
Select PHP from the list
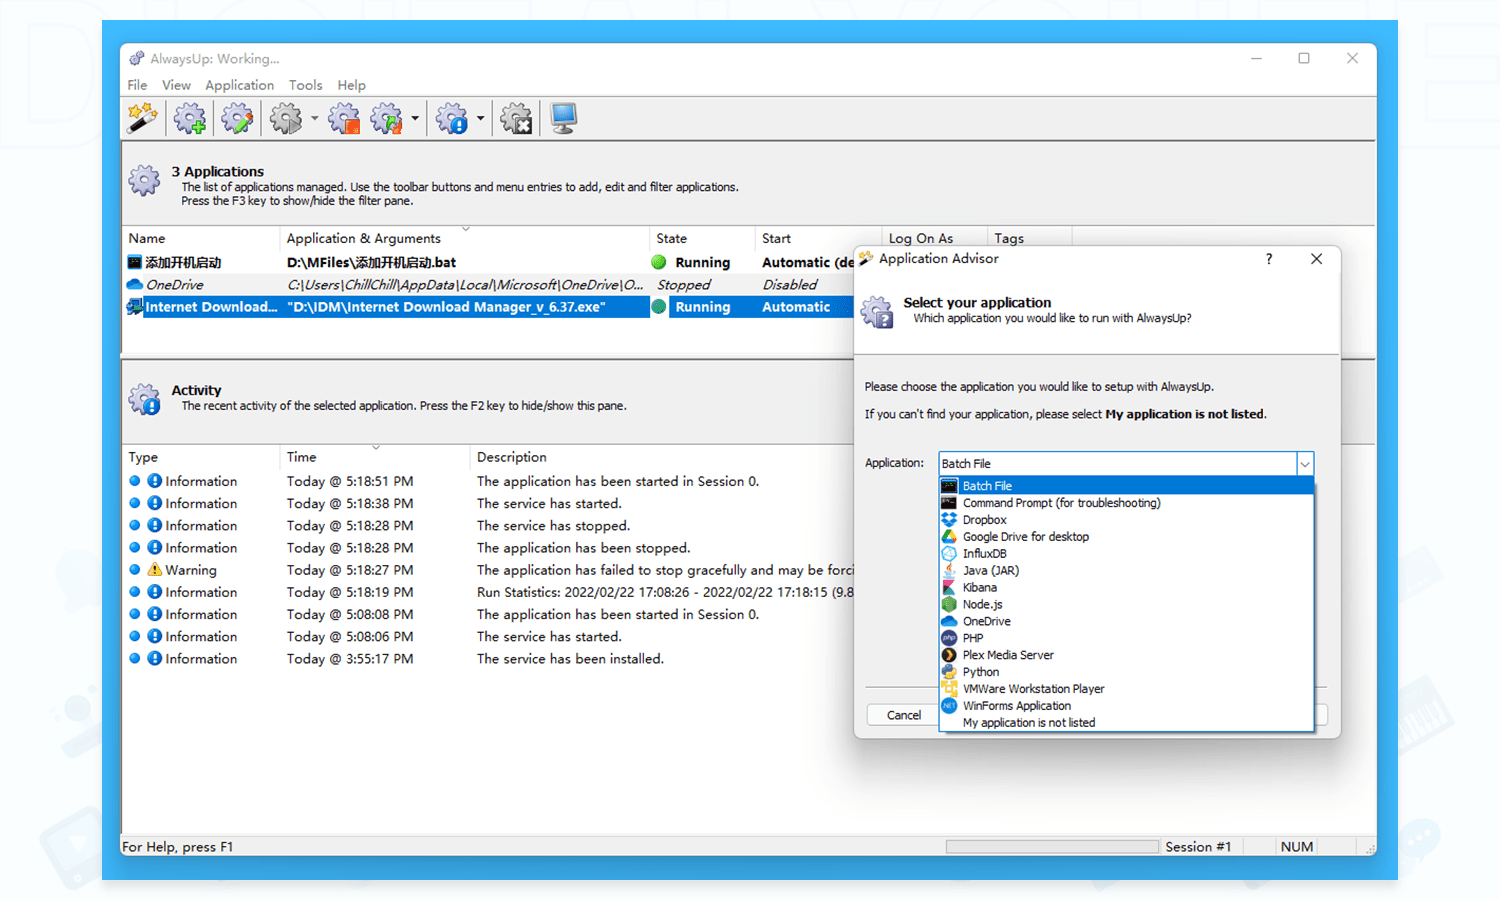coord(1126,638)
